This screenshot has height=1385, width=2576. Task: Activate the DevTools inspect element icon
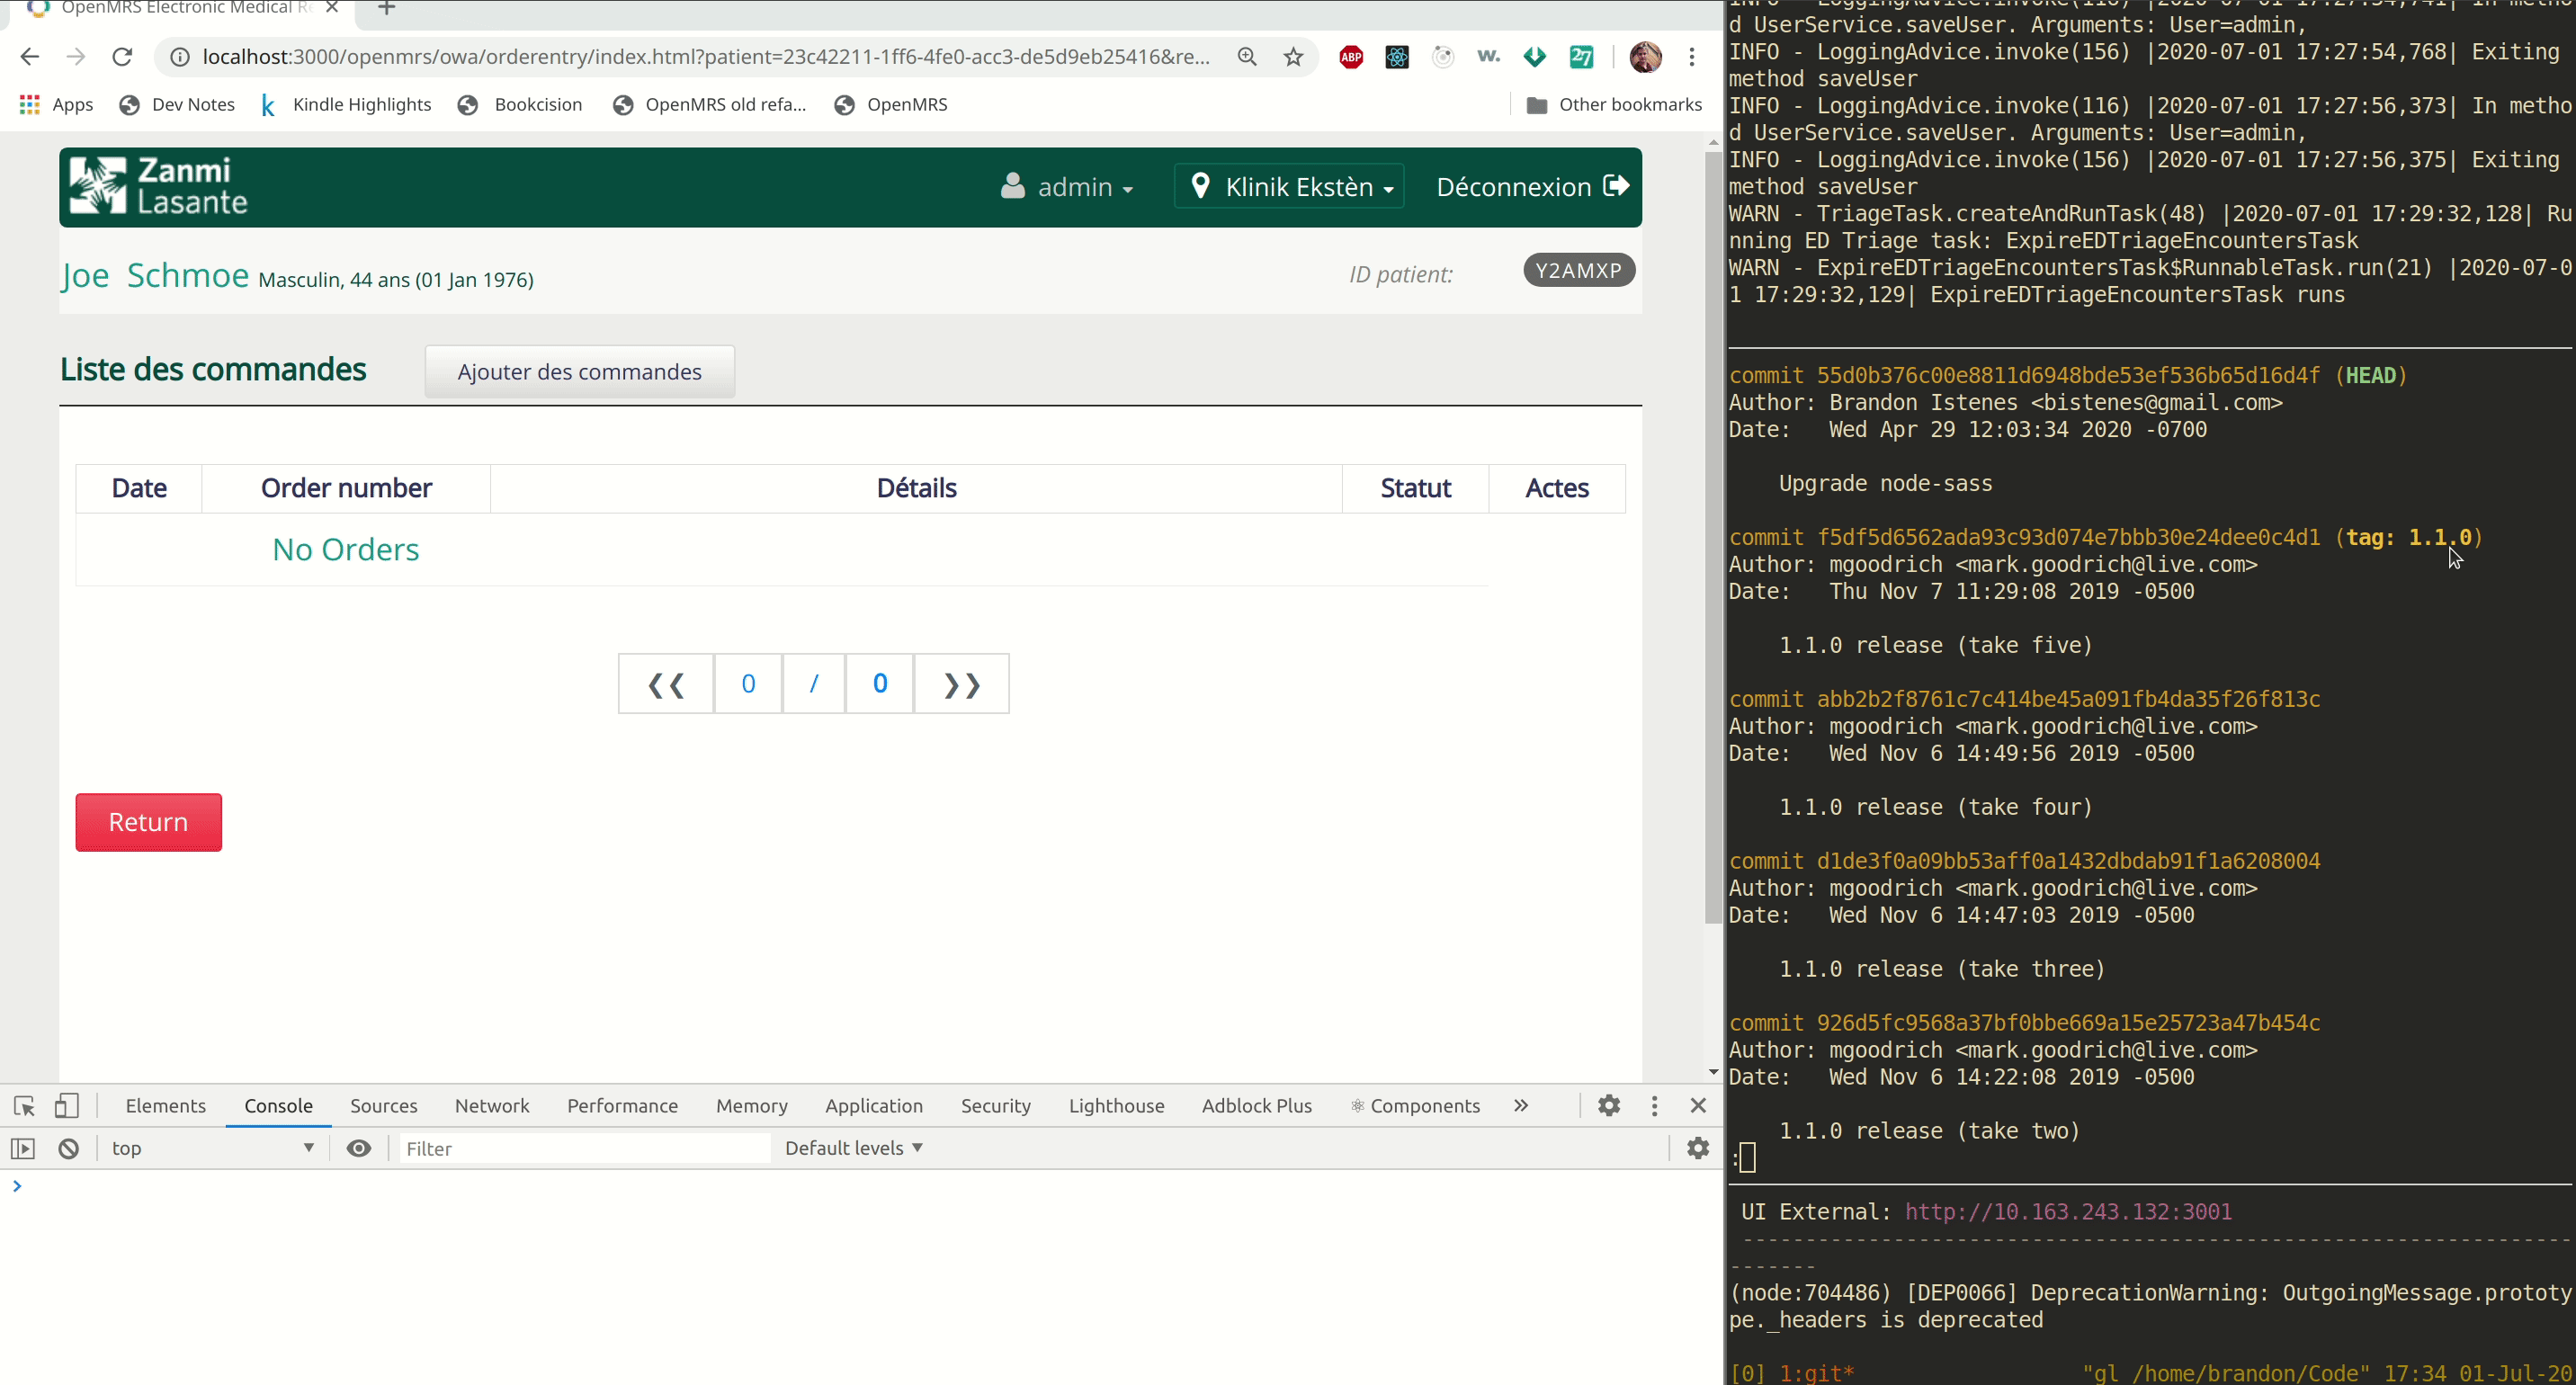25,1105
